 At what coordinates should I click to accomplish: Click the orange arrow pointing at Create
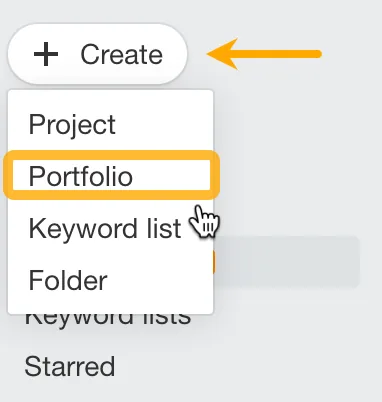tap(264, 54)
